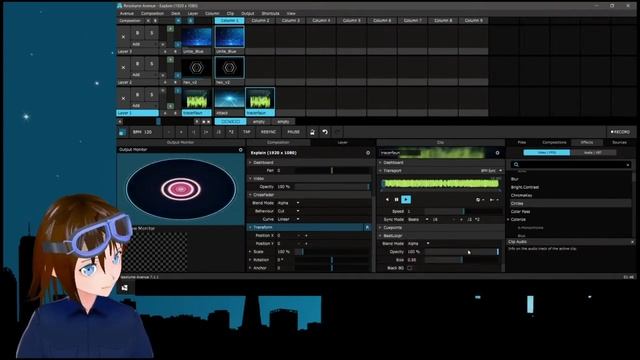Screen dimensions: 640x360
Task: Halve clip beats with /2 in Sync Mode row
Action: point(469,219)
